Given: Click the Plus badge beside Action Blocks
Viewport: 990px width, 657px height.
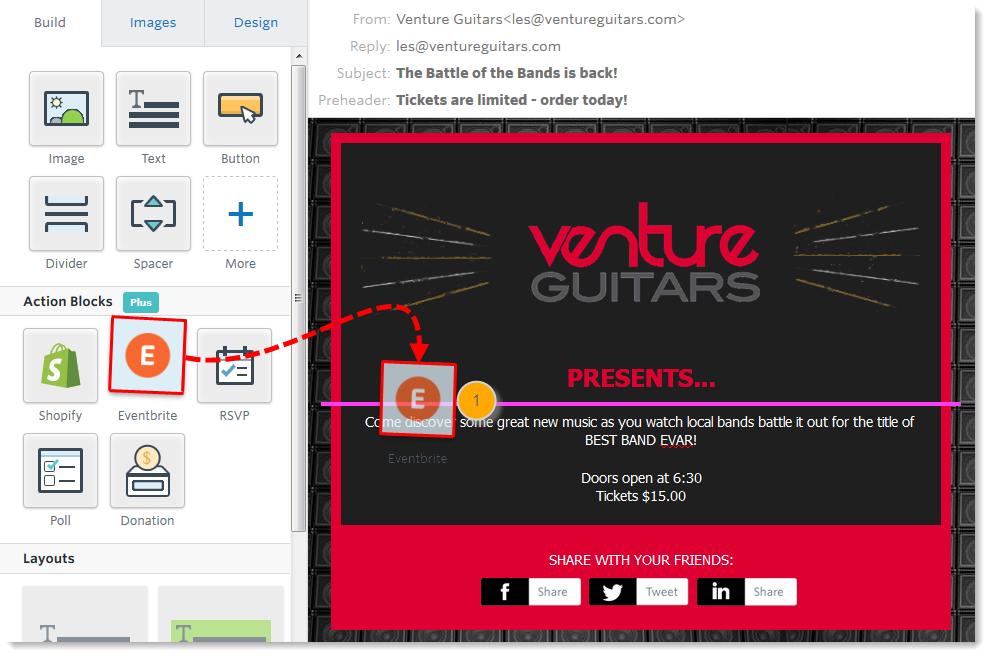Looking at the screenshot, I should [x=141, y=302].
